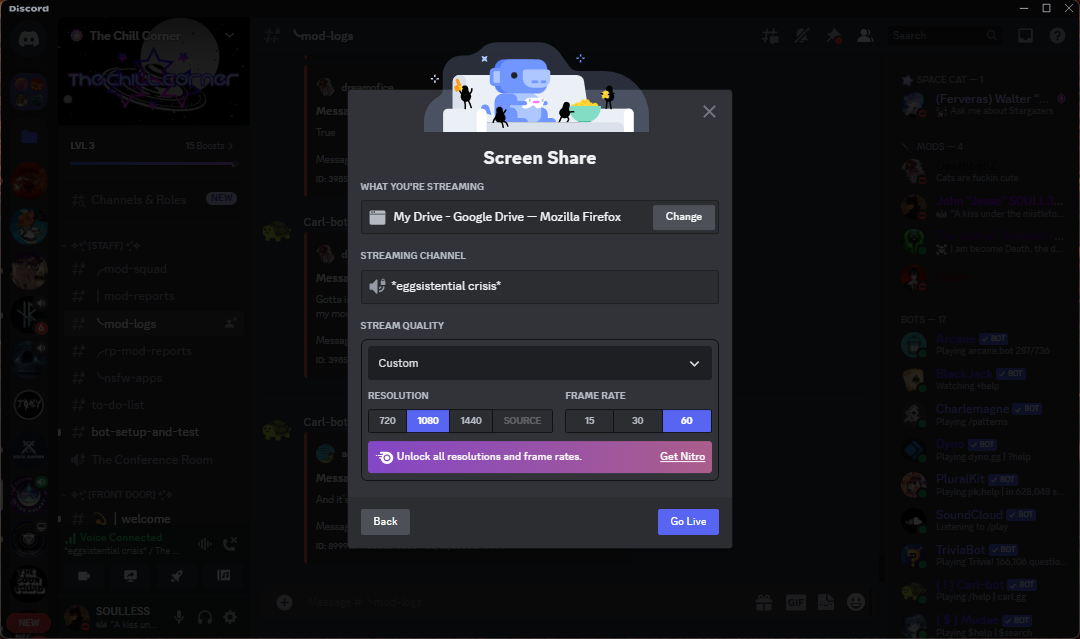Deafen yourself with the headphones icon
This screenshot has width=1080, height=639.
pyautogui.click(x=204, y=617)
